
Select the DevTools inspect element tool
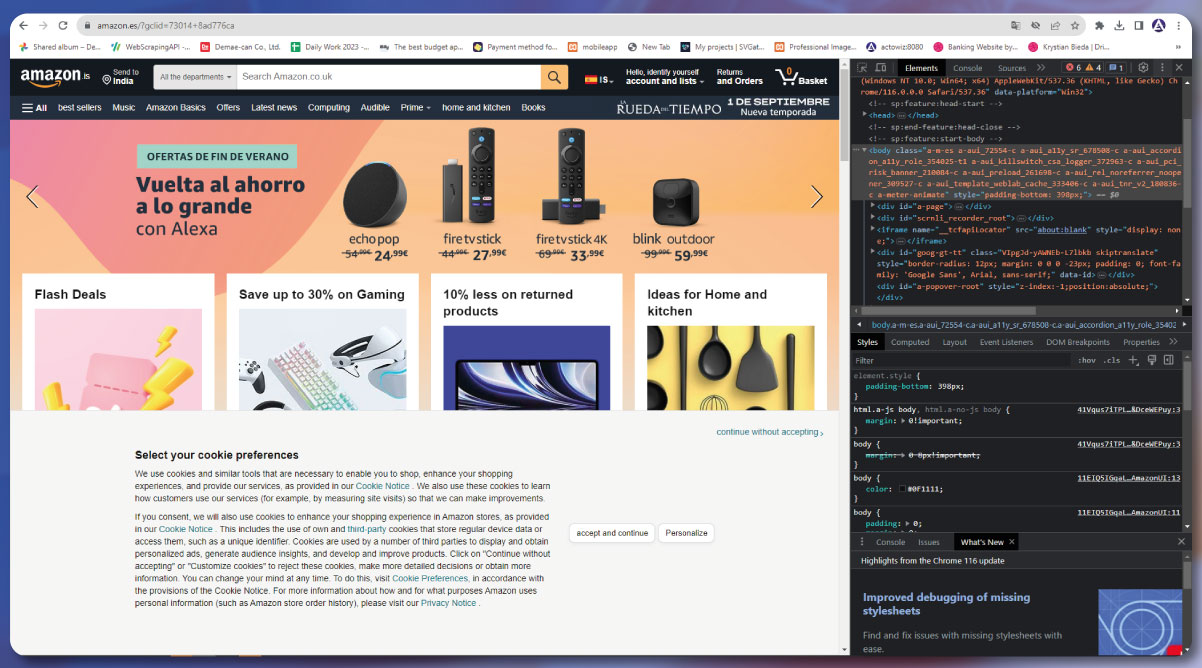pos(862,68)
